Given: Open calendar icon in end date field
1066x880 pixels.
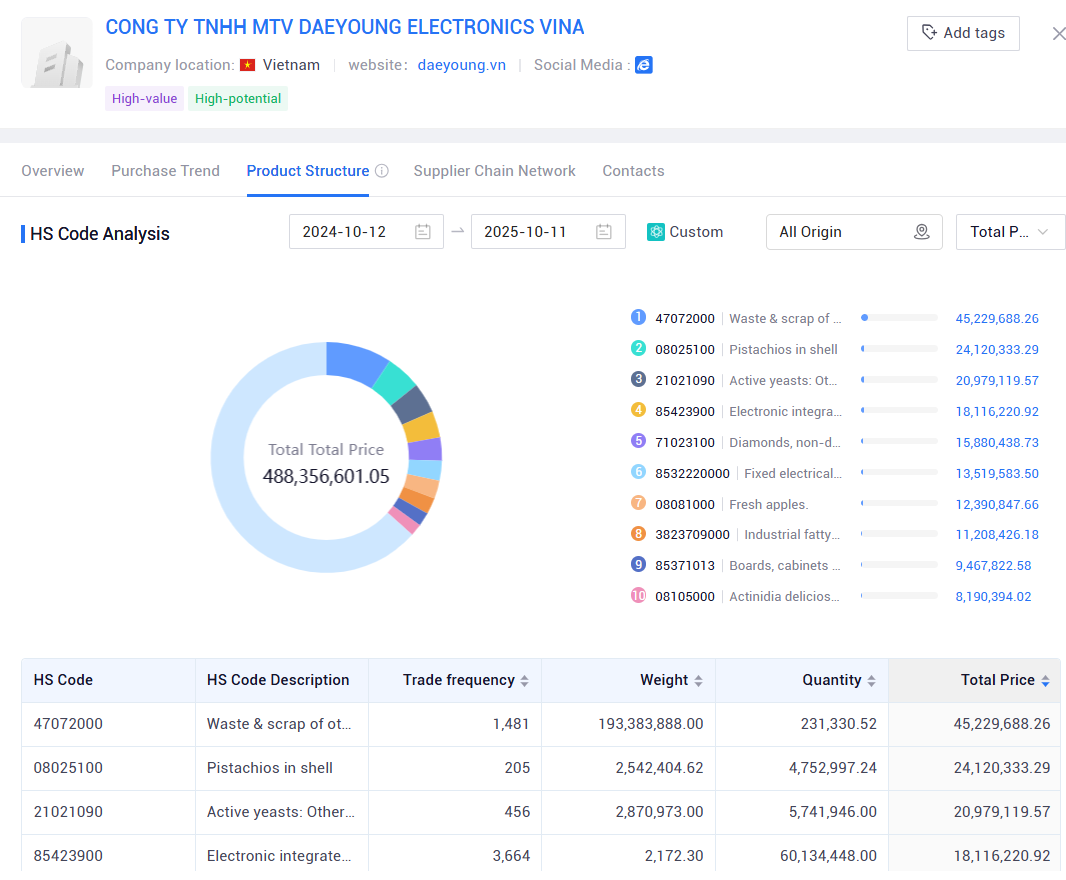Looking at the screenshot, I should click(x=604, y=232).
